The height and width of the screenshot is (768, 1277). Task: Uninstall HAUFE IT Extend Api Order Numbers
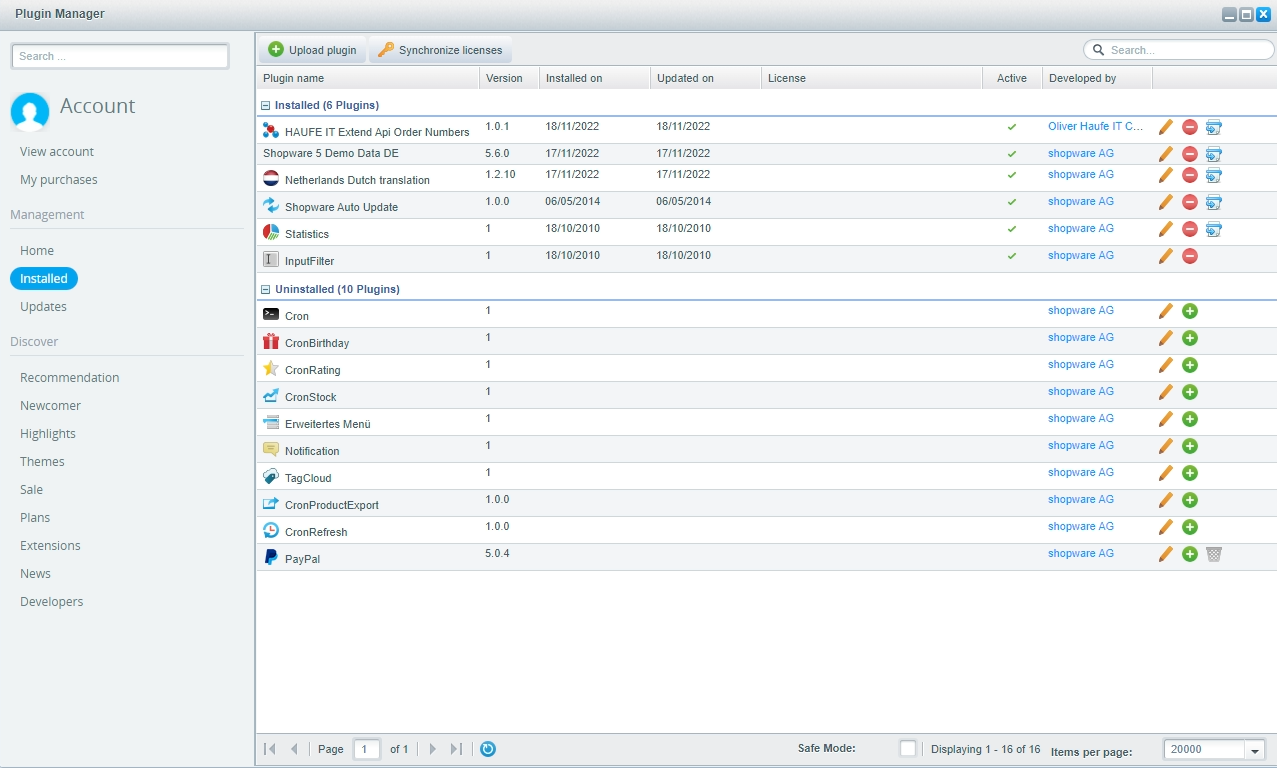click(x=1190, y=127)
